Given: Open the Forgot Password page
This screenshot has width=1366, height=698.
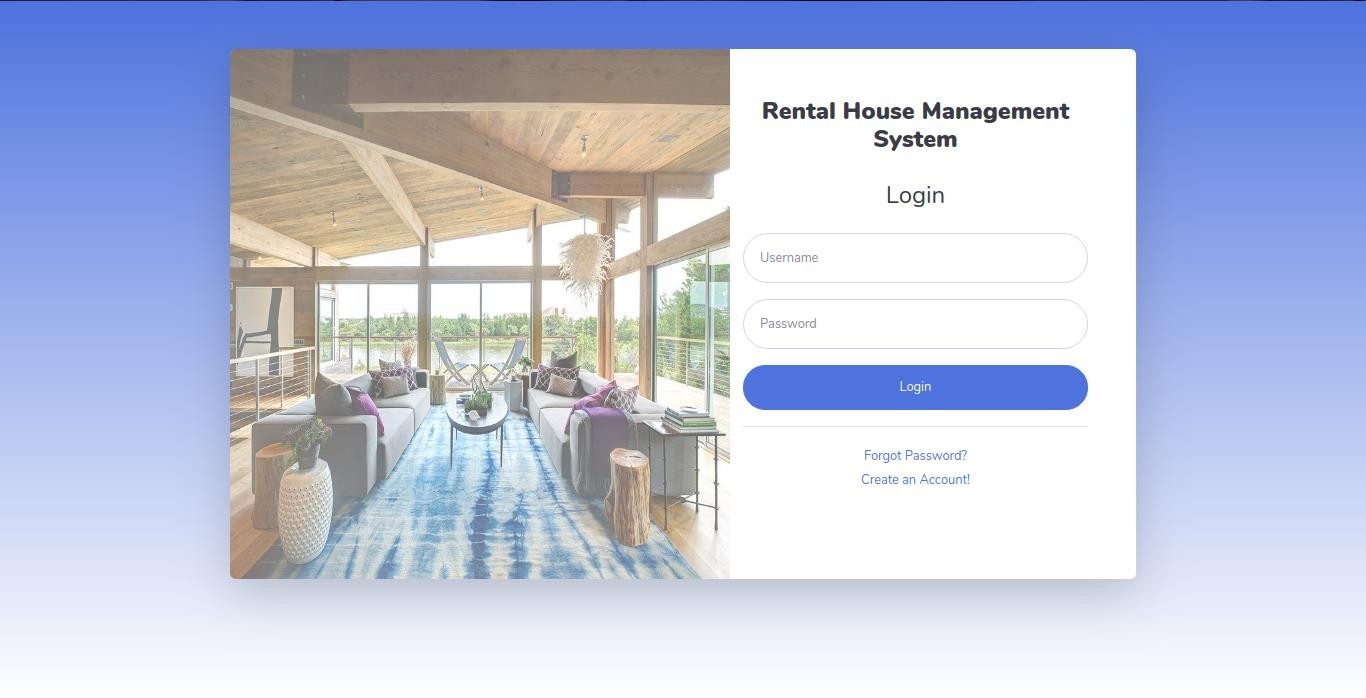Looking at the screenshot, I should tap(914, 455).
